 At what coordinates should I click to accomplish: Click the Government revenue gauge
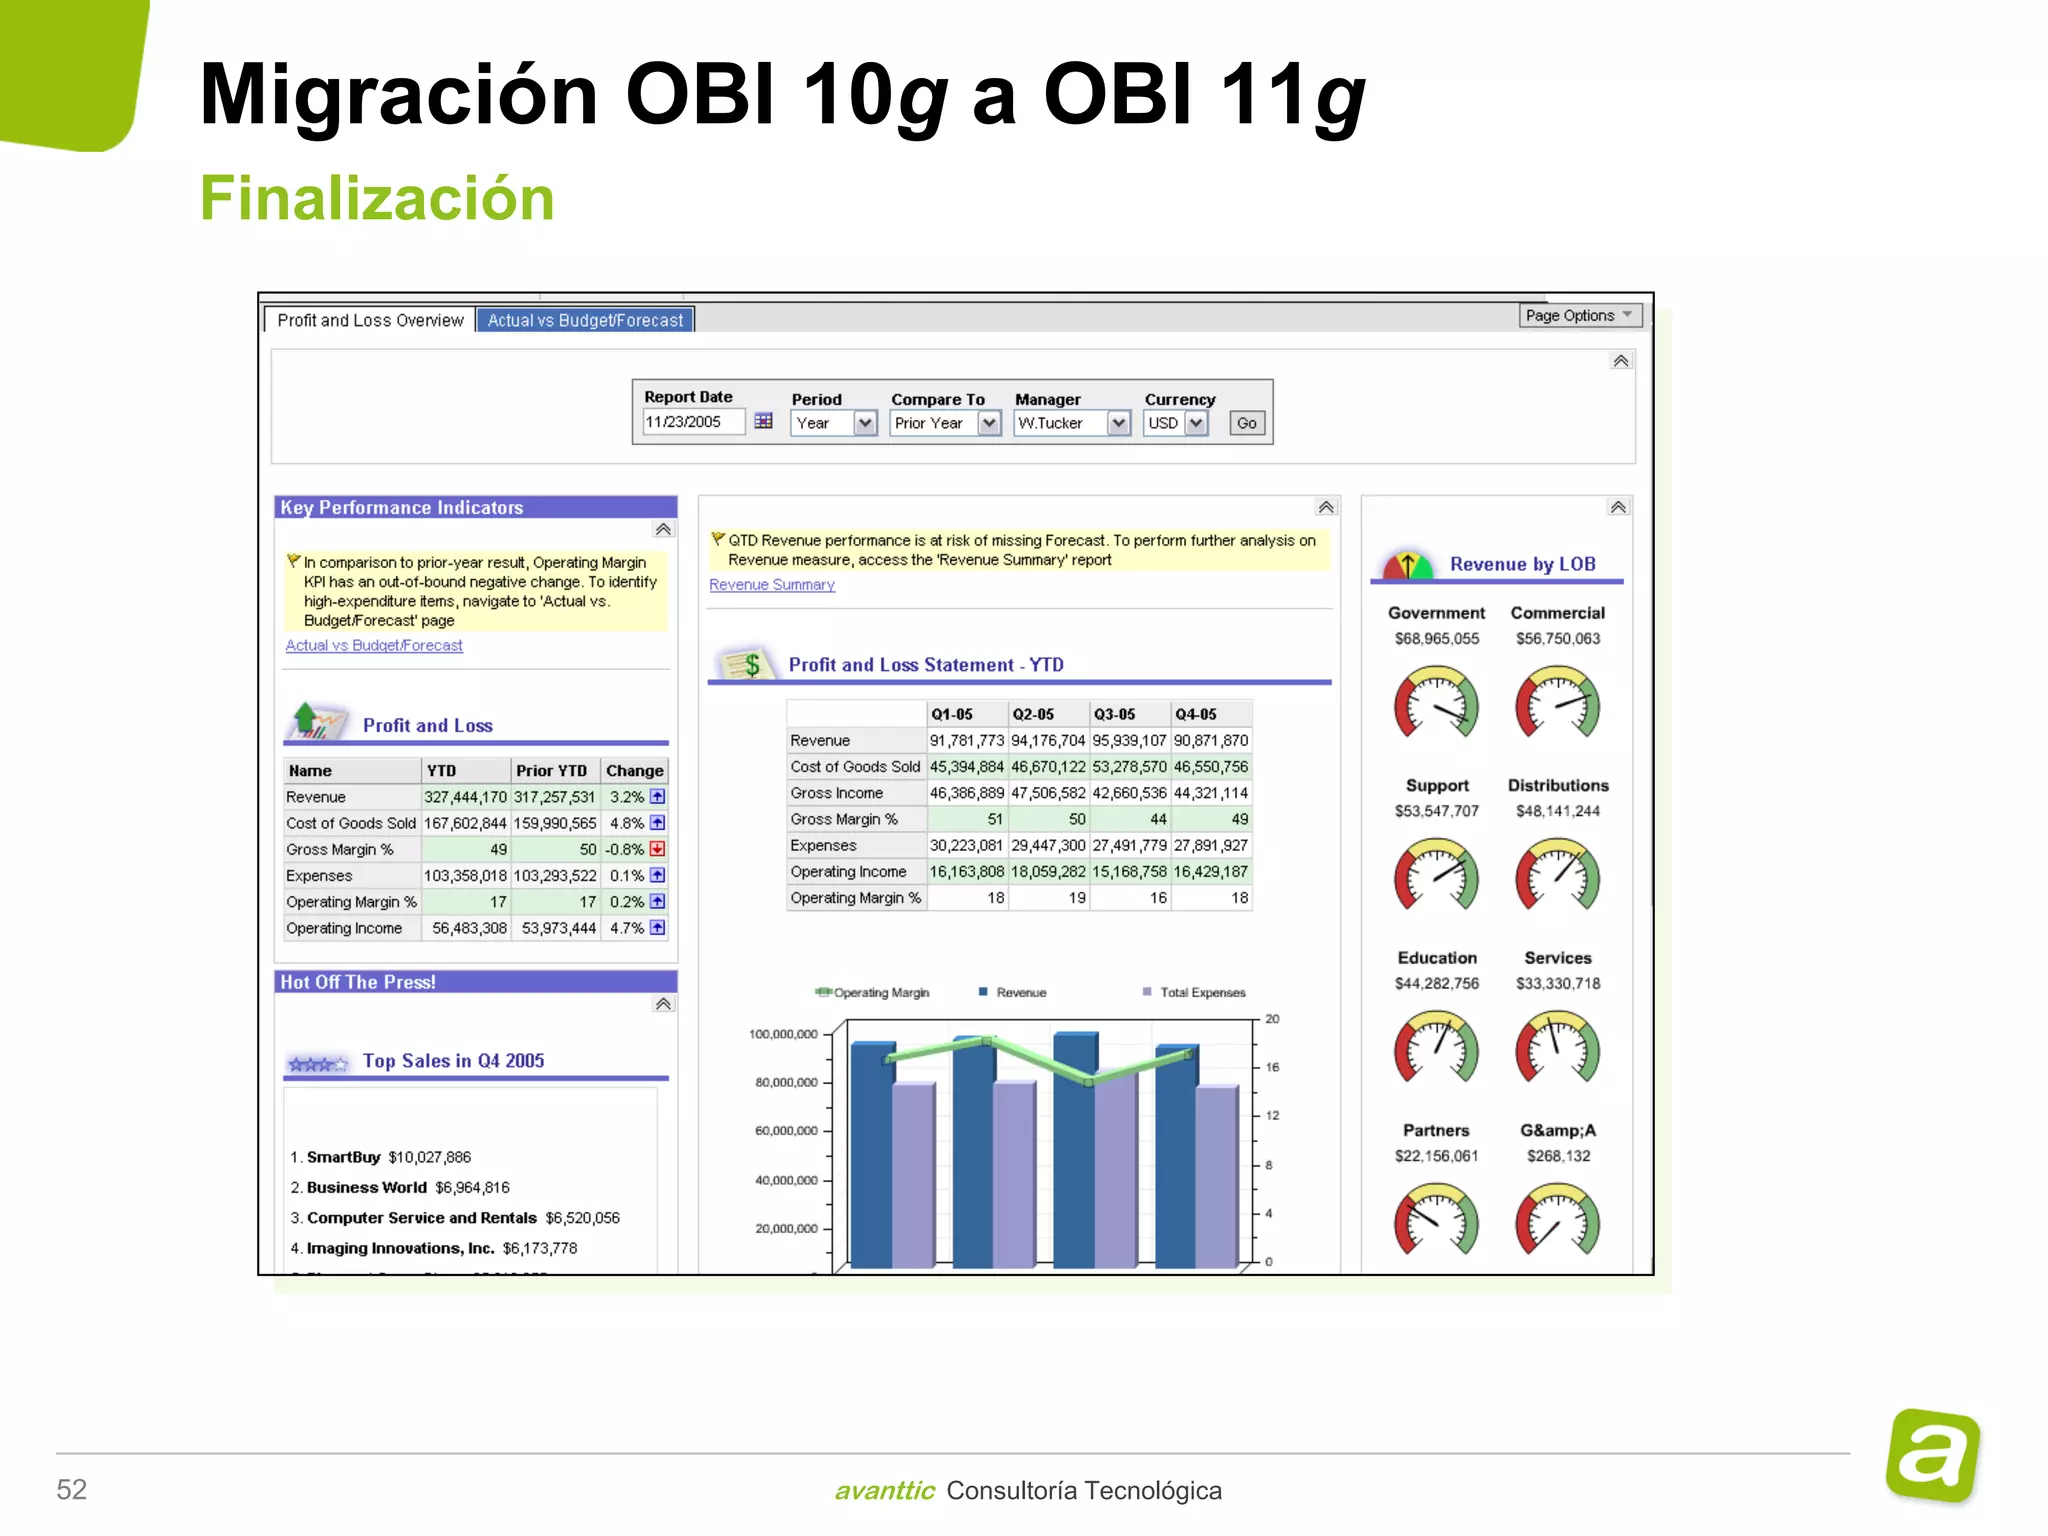(1437, 702)
